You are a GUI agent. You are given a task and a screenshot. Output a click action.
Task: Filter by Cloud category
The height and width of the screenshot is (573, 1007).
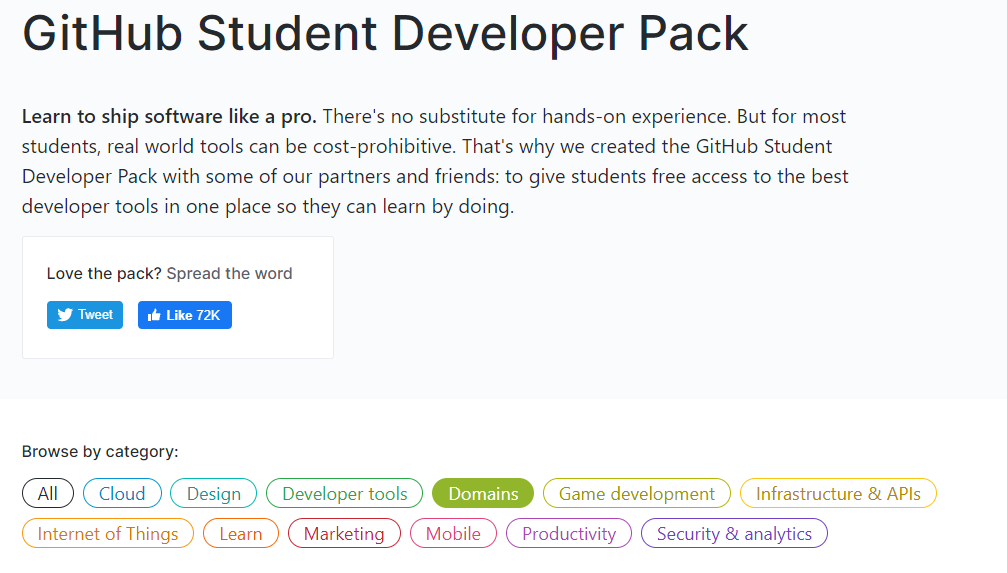(122, 494)
